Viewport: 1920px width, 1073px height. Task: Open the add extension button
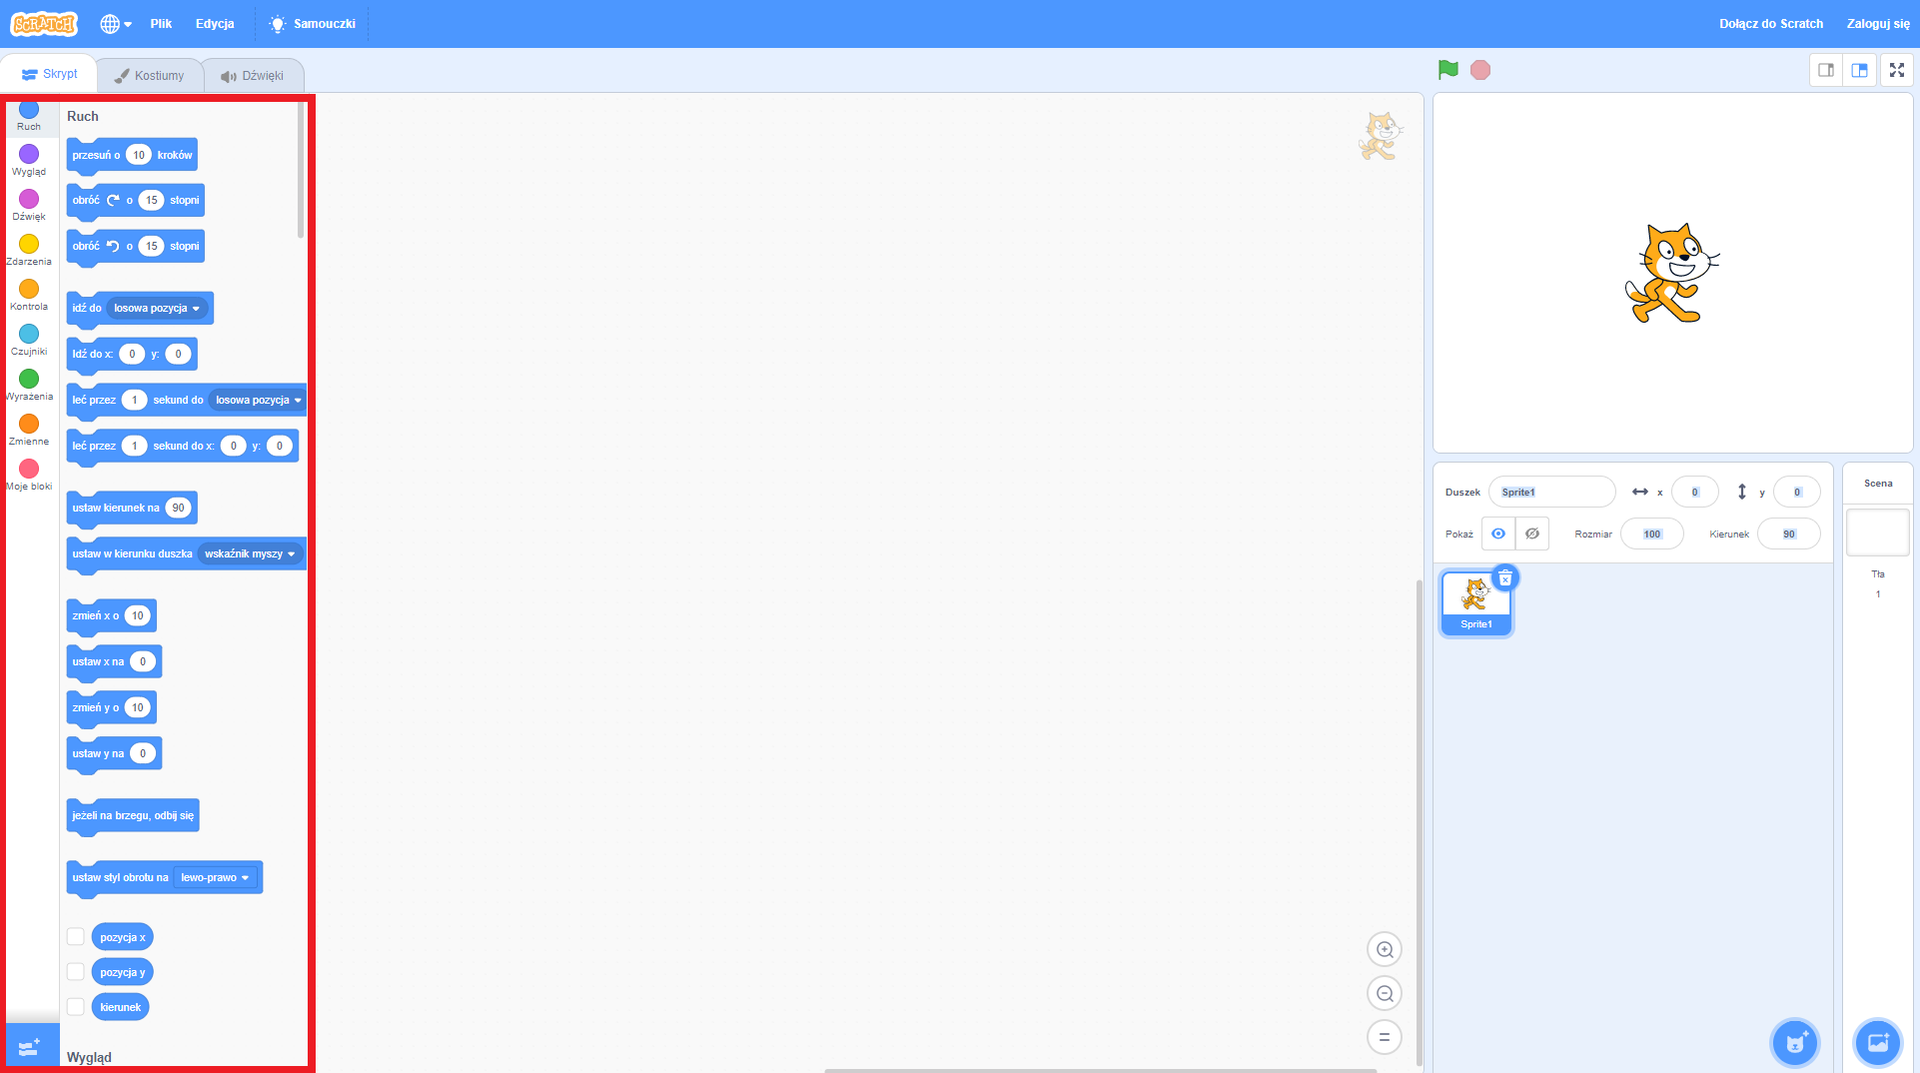point(30,1046)
